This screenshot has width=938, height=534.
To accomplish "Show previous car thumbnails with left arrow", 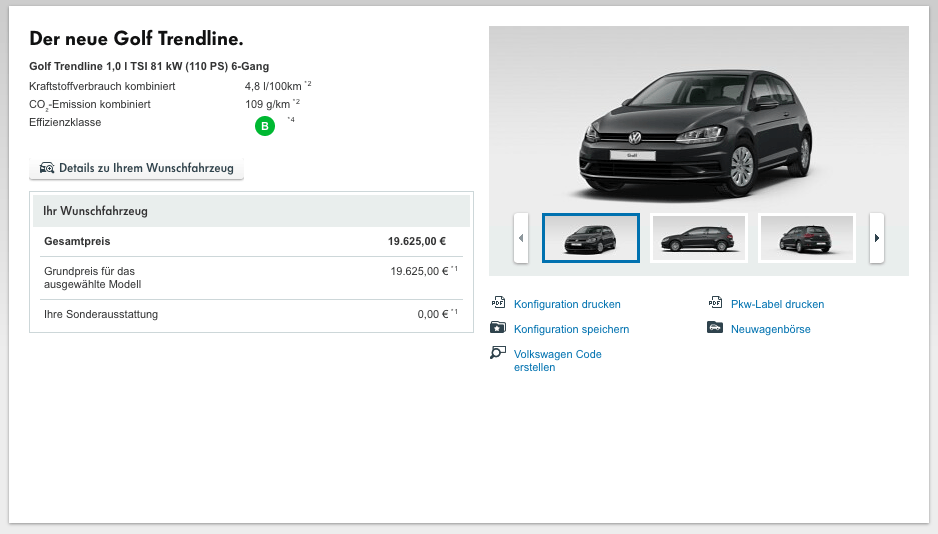I will tap(521, 238).
